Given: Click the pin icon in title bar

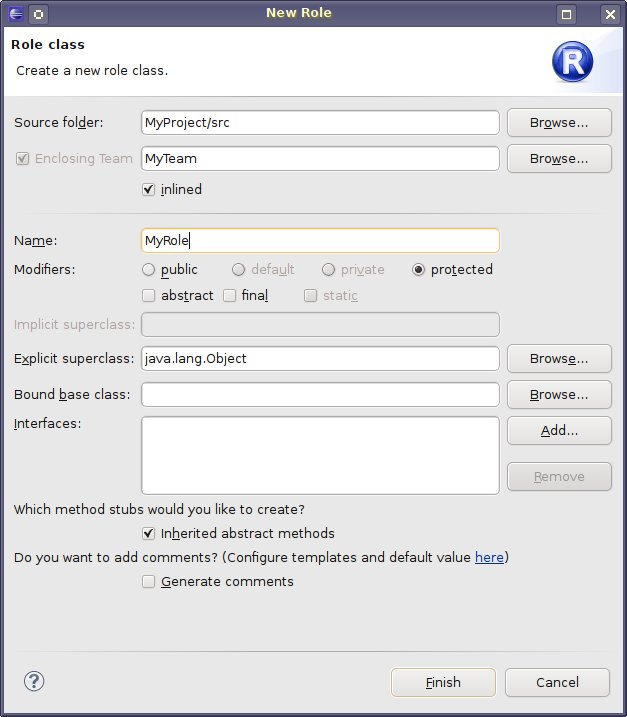Looking at the screenshot, I should pyautogui.click(x=38, y=13).
